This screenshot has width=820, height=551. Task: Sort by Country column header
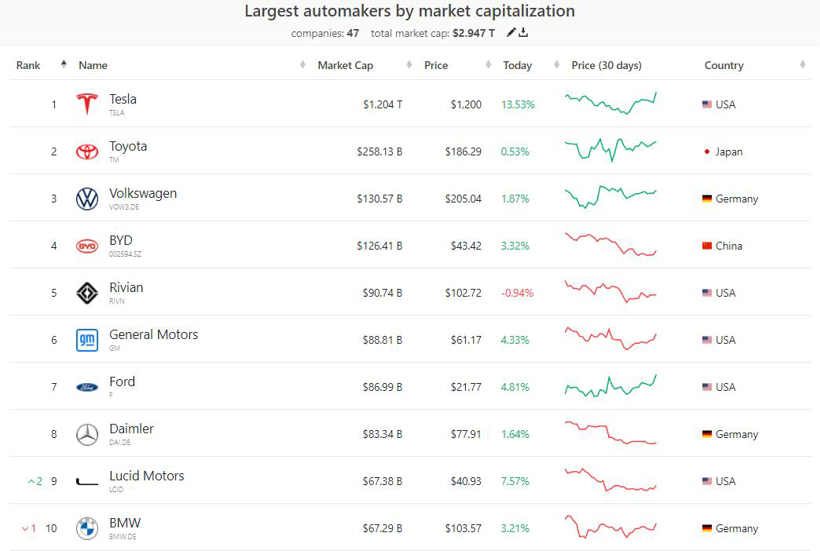coord(724,65)
